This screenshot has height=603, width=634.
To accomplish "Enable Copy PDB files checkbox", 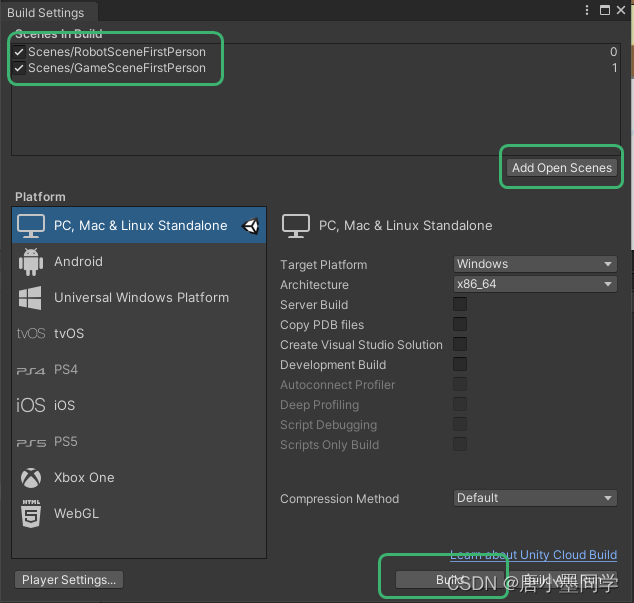I will [460, 324].
